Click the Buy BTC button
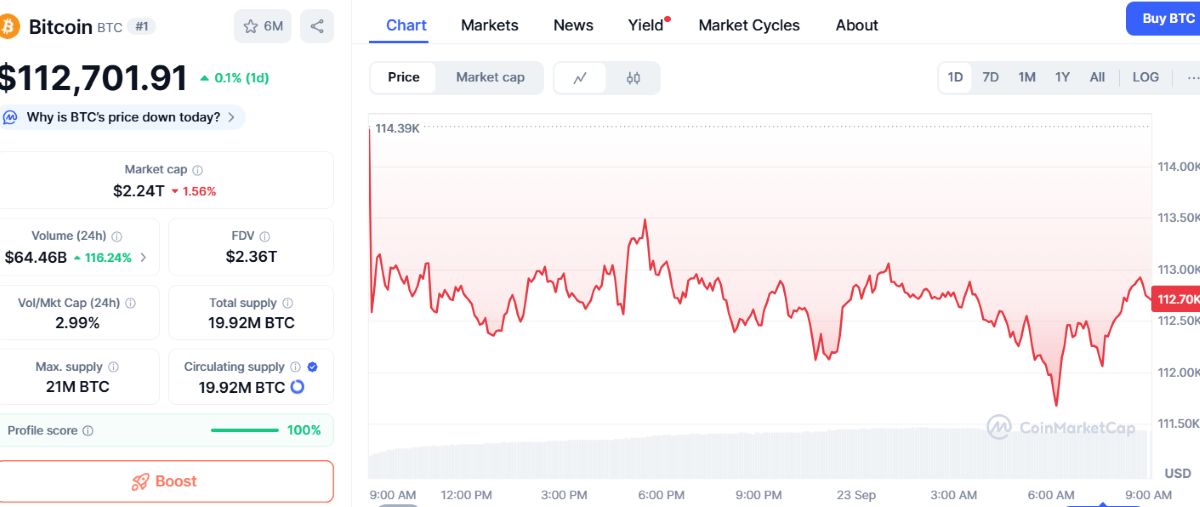 pyautogui.click(x=1166, y=18)
